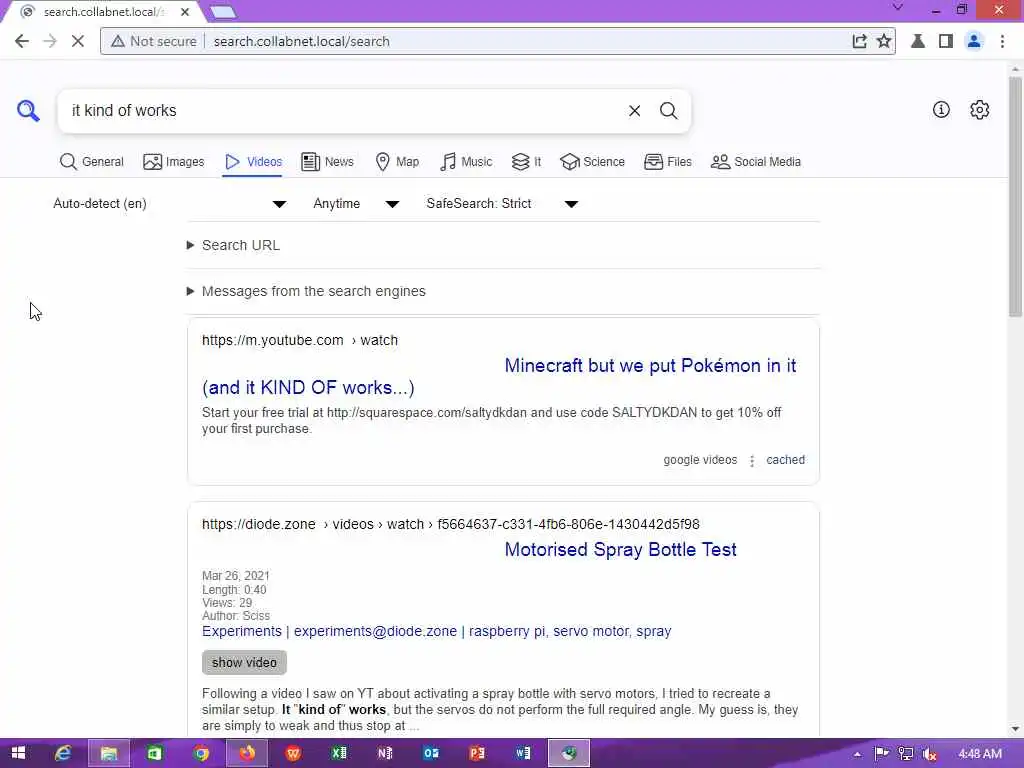The width and height of the screenshot is (1024, 768).
Task: Open Motorised Spray Bottle Test result
Action: click(620, 550)
